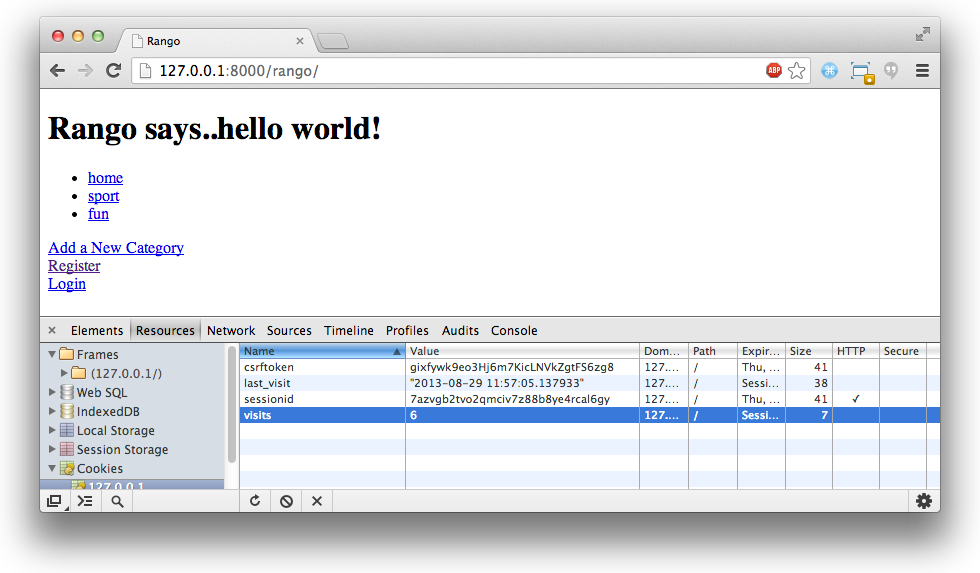
Task: Open the Adblock Plus extension icon
Action: click(x=774, y=71)
